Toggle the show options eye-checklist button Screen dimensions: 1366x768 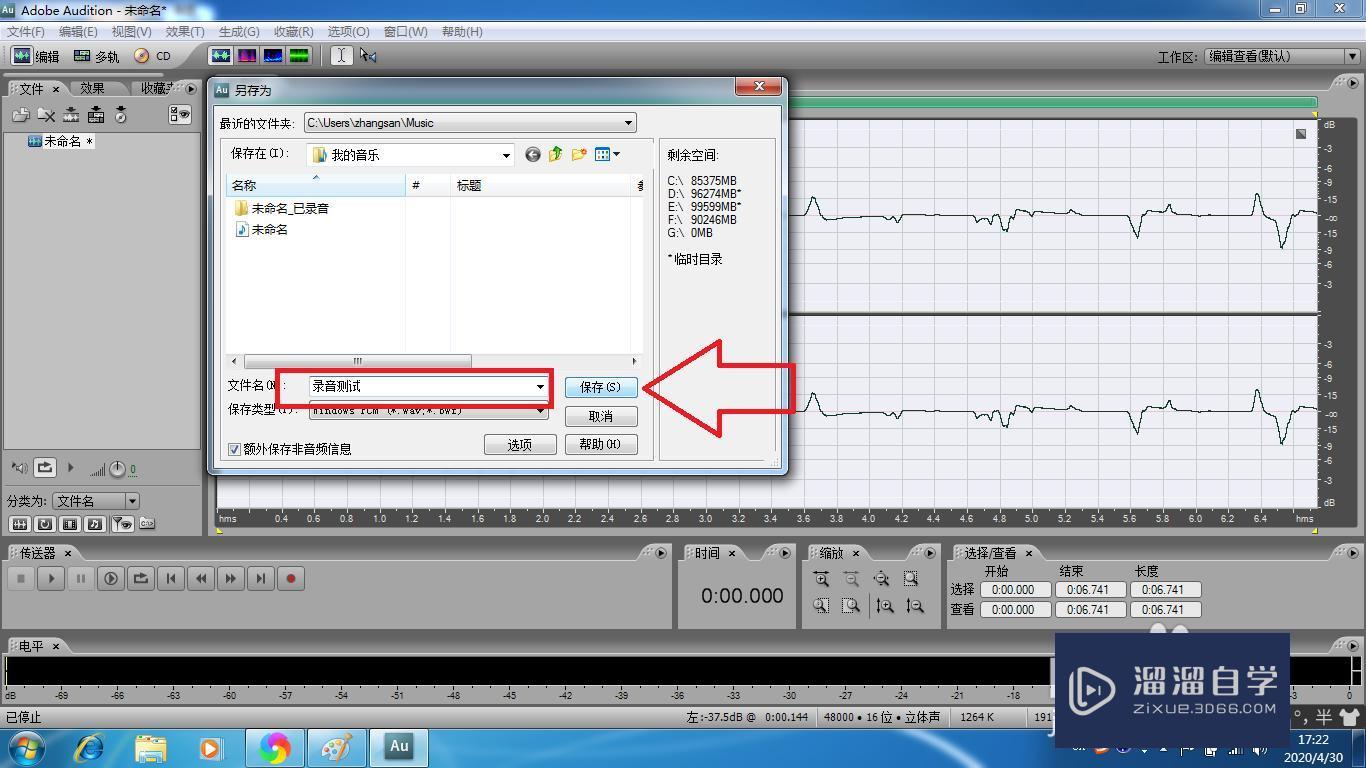(x=179, y=115)
